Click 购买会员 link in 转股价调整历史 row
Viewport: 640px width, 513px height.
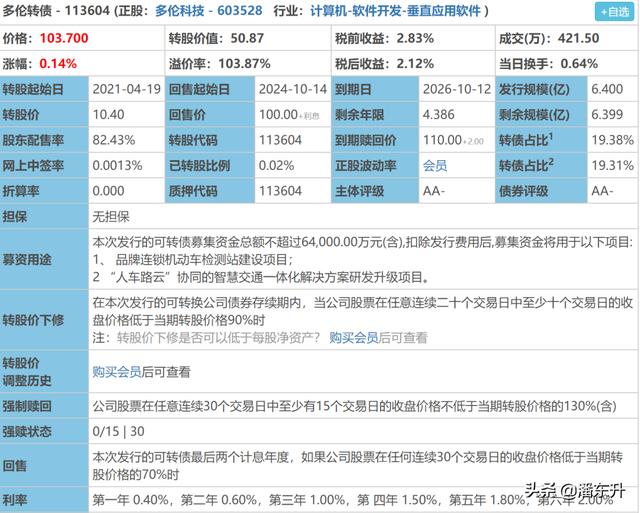[117, 372]
